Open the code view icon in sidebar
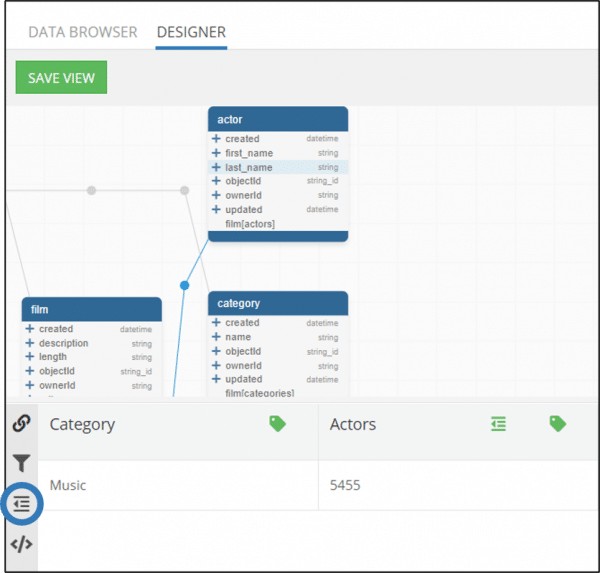This screenshot has height=573, width=600. [x=21, y=544]
